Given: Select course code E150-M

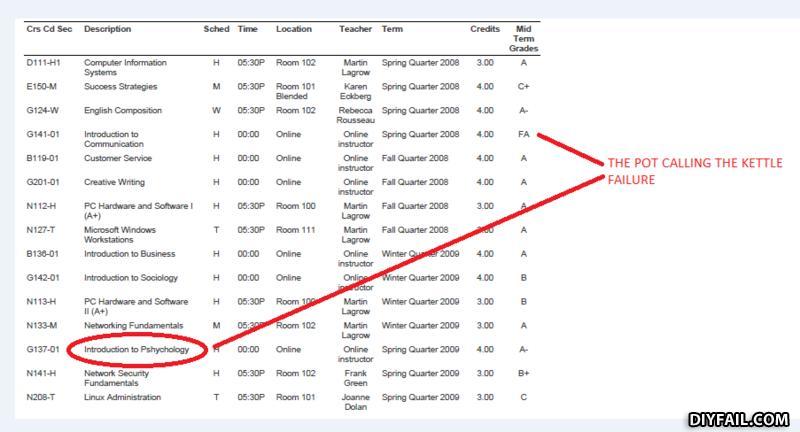Looking at the screenshot, I should pos(42,87).
